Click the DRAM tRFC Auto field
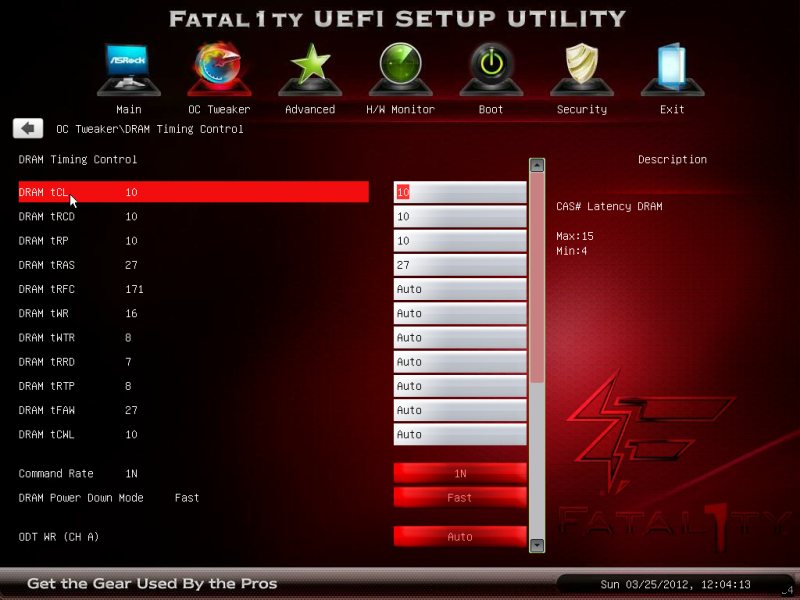 (x=460, y=289)
